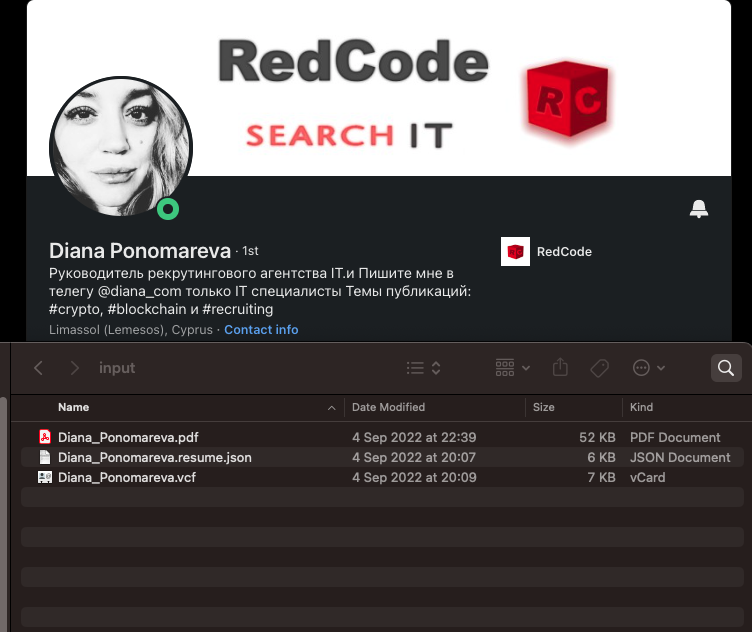This screenshot has height=632, width=752.
Task: Click the RedCode company name link
Action: point(564,252)
